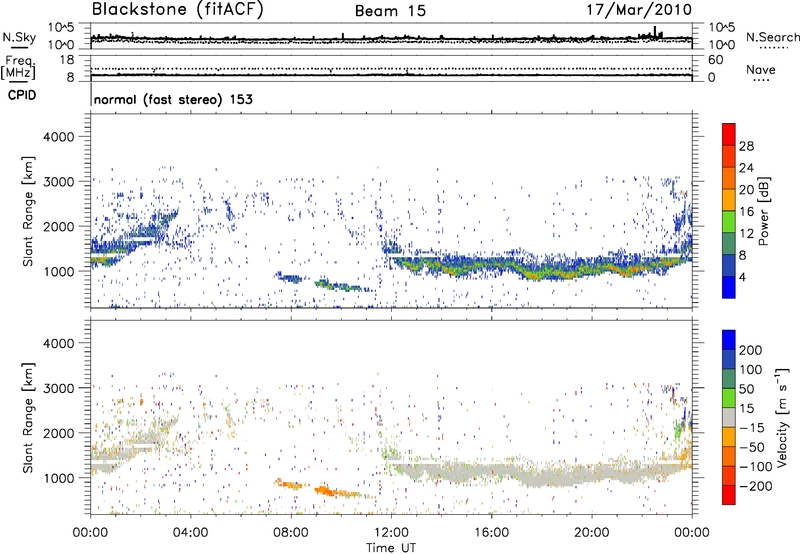This screenshot has height=554, width=800.
Task: Click the '04:00' time tick label
Action: 190,533
